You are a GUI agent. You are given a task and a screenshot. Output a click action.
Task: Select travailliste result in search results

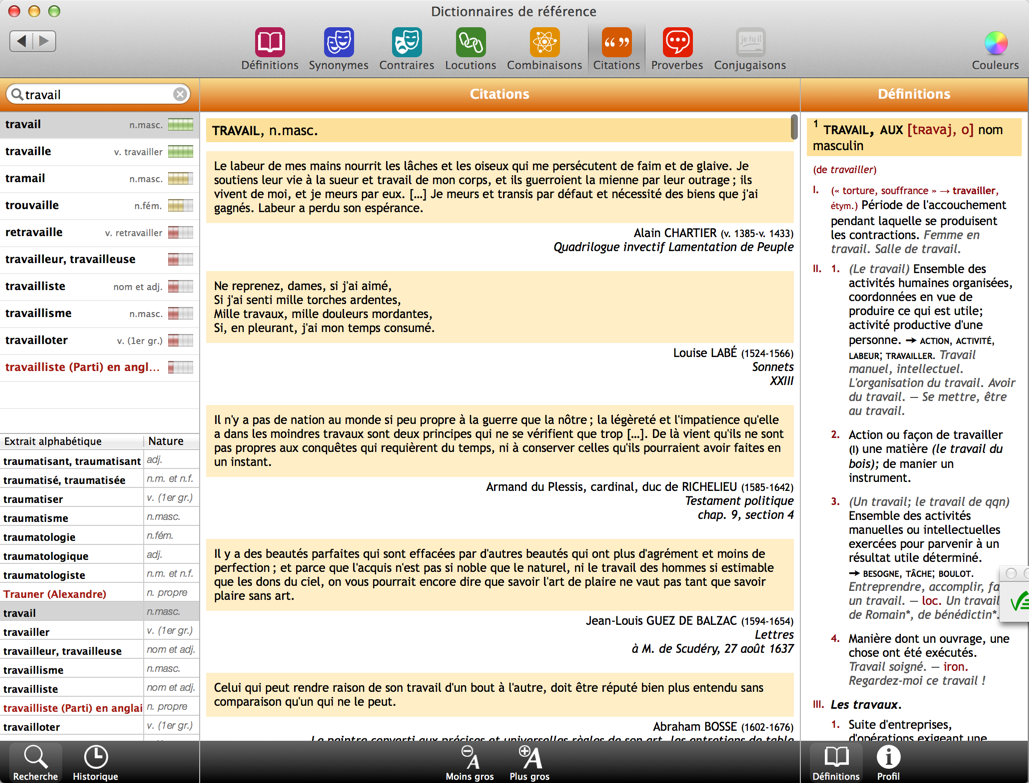click(x=99, y=286)
